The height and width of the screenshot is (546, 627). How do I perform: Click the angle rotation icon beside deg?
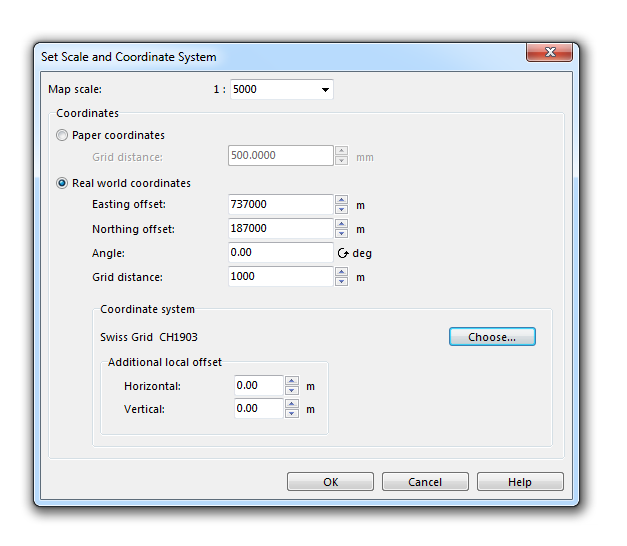(x=343, y=253)
